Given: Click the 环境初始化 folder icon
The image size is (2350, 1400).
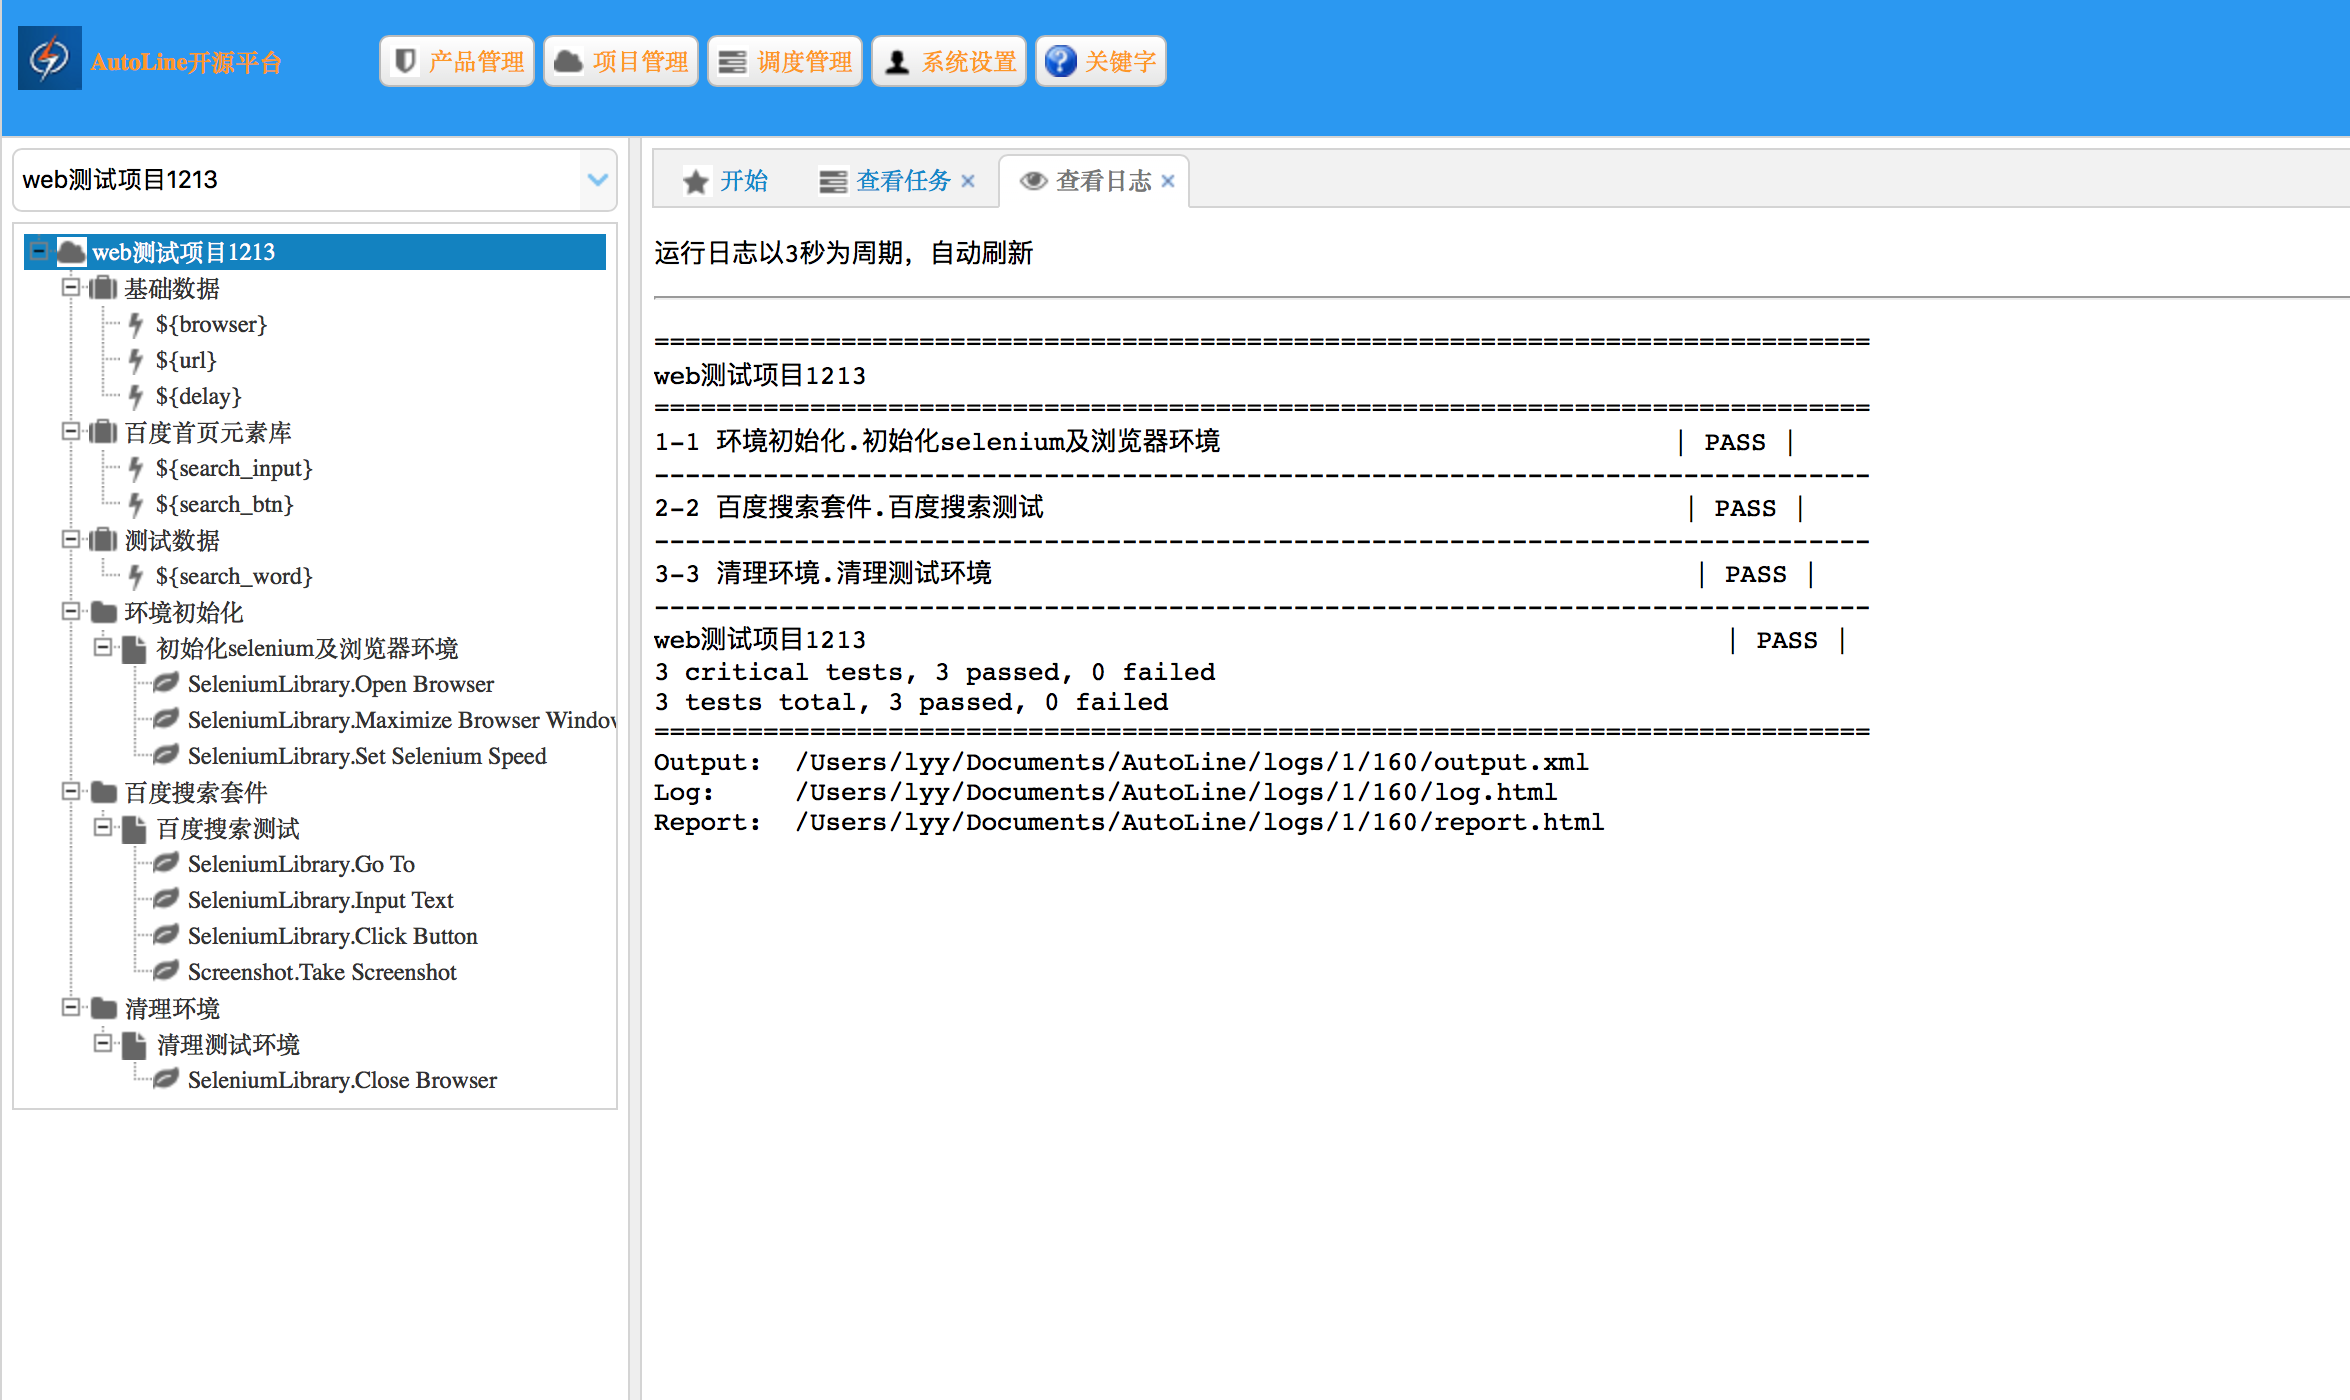Looking at the screenshot, I should [x=104, y=612].
